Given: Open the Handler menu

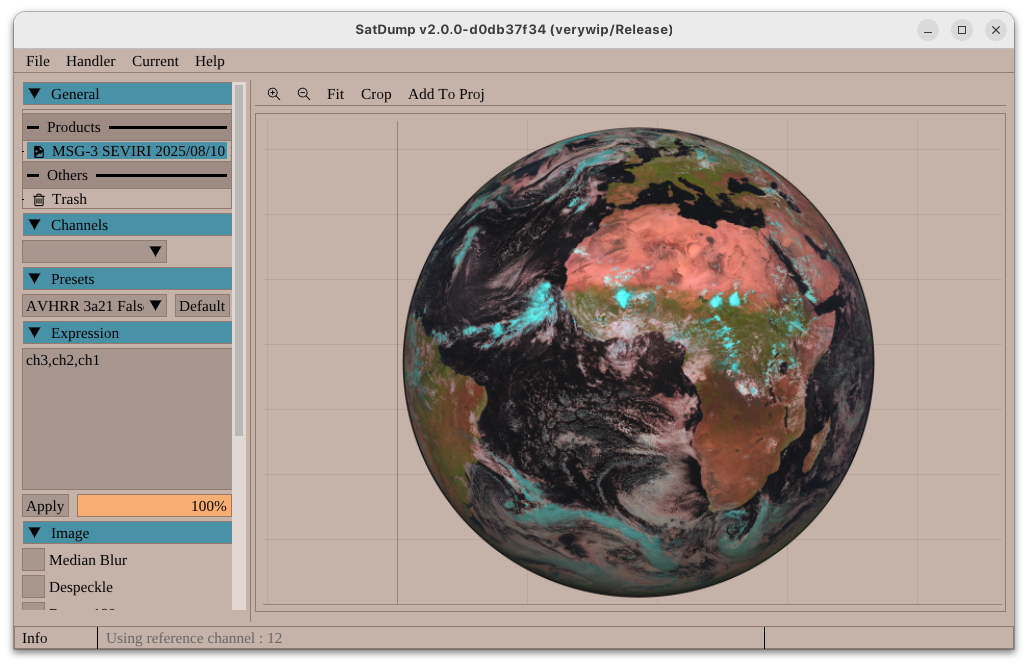Looking at the screenshot, I should 91,61.
